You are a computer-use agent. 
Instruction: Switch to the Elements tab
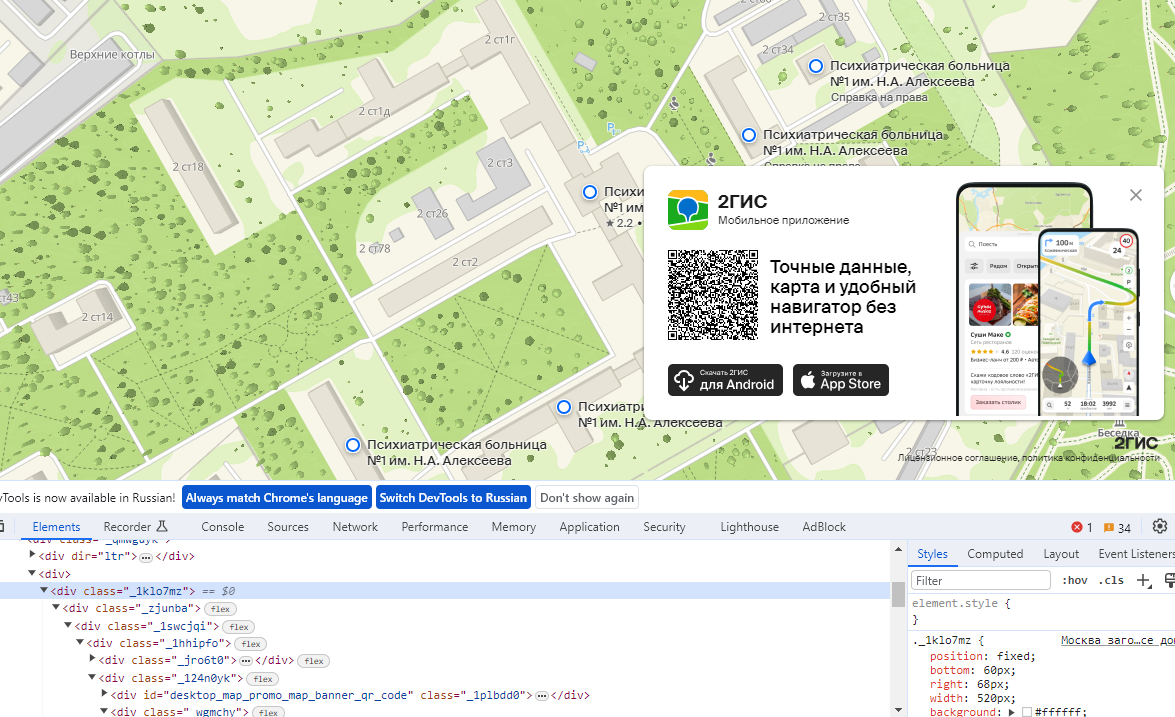(56, 527)
